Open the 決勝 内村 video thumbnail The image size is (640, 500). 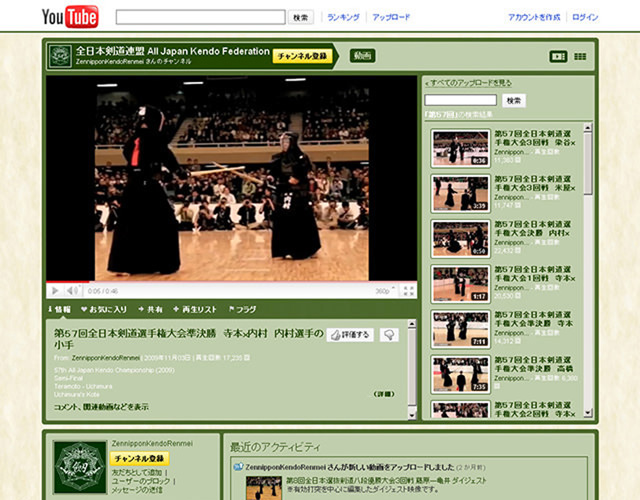(x=460, y=238)
